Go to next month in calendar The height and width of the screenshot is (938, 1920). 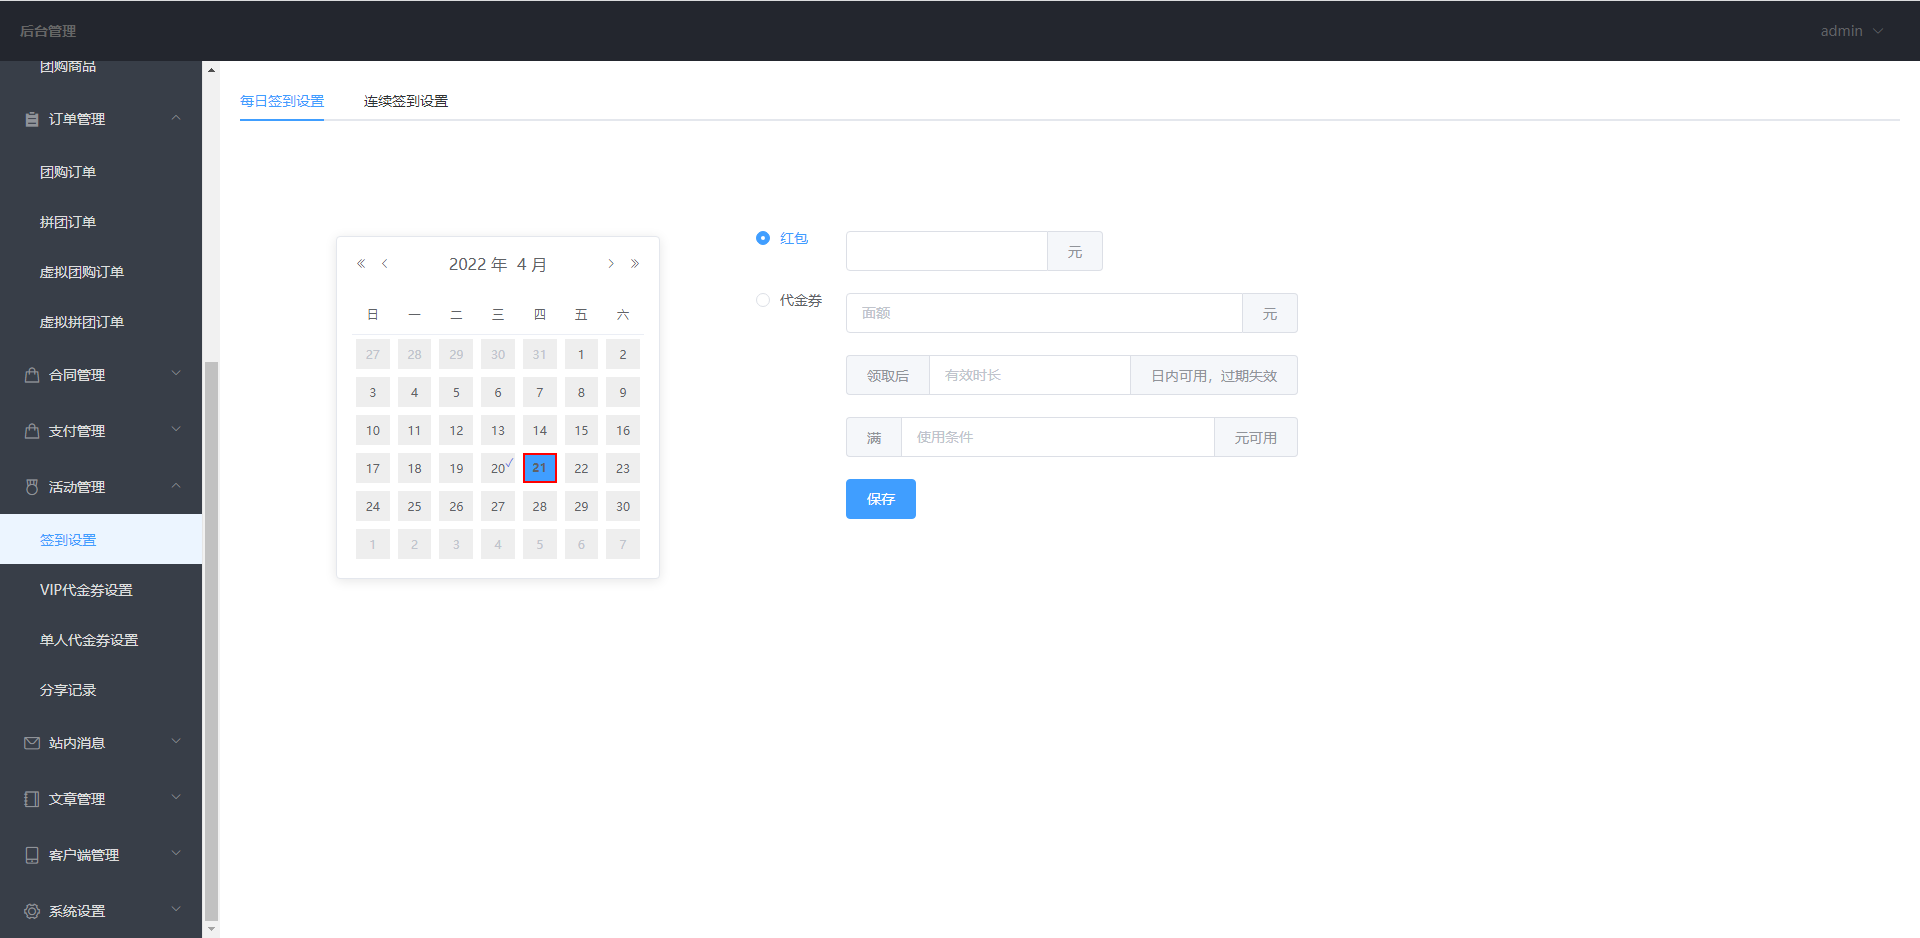click(611, 264)
